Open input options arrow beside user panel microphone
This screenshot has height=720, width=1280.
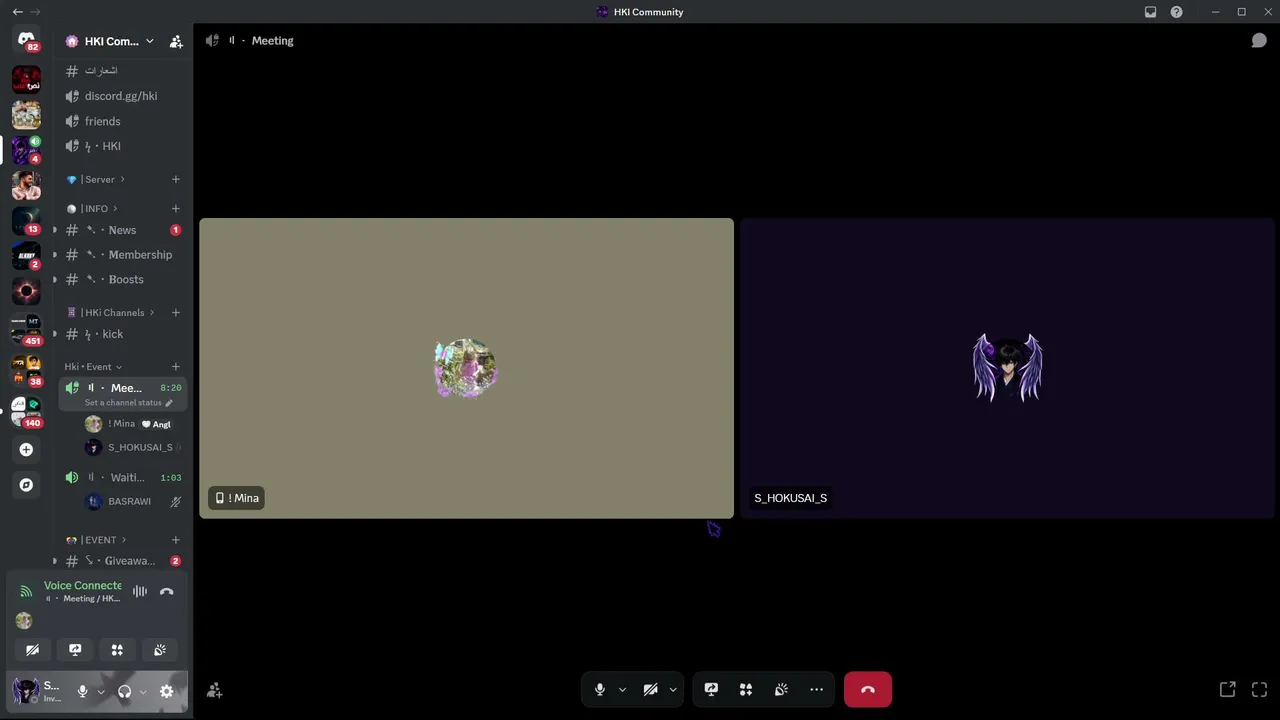pos(101,691)
